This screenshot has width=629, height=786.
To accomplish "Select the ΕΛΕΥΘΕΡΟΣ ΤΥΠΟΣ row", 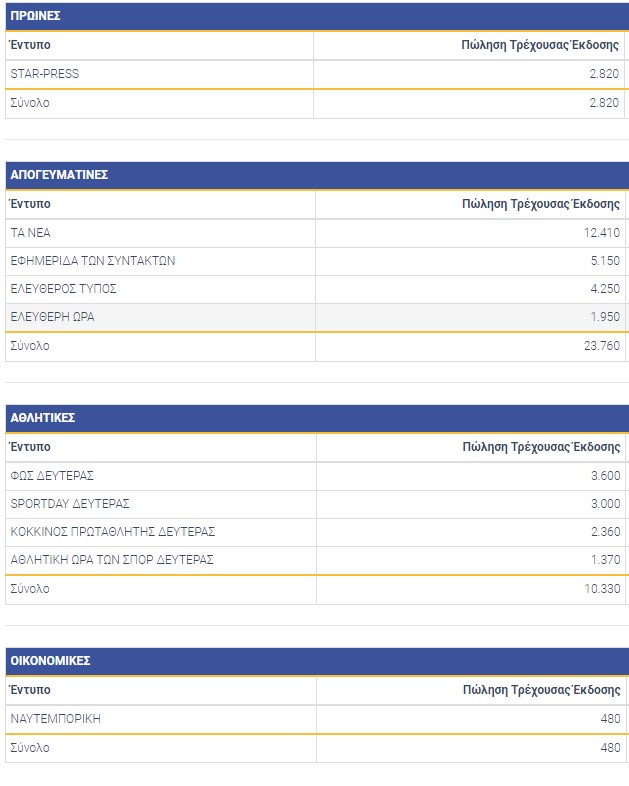I will click(x=63, y=289).
